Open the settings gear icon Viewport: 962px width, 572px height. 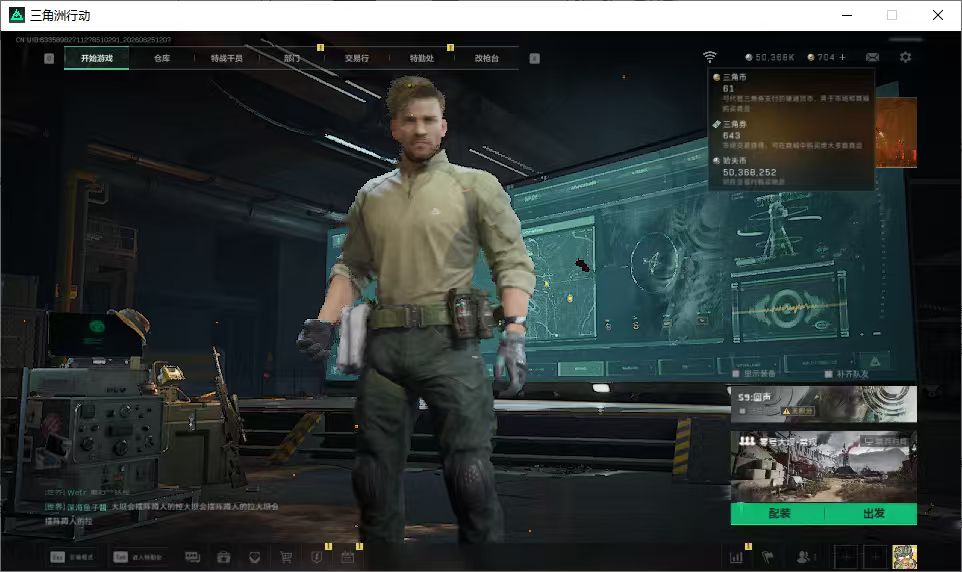click(905, 57)
